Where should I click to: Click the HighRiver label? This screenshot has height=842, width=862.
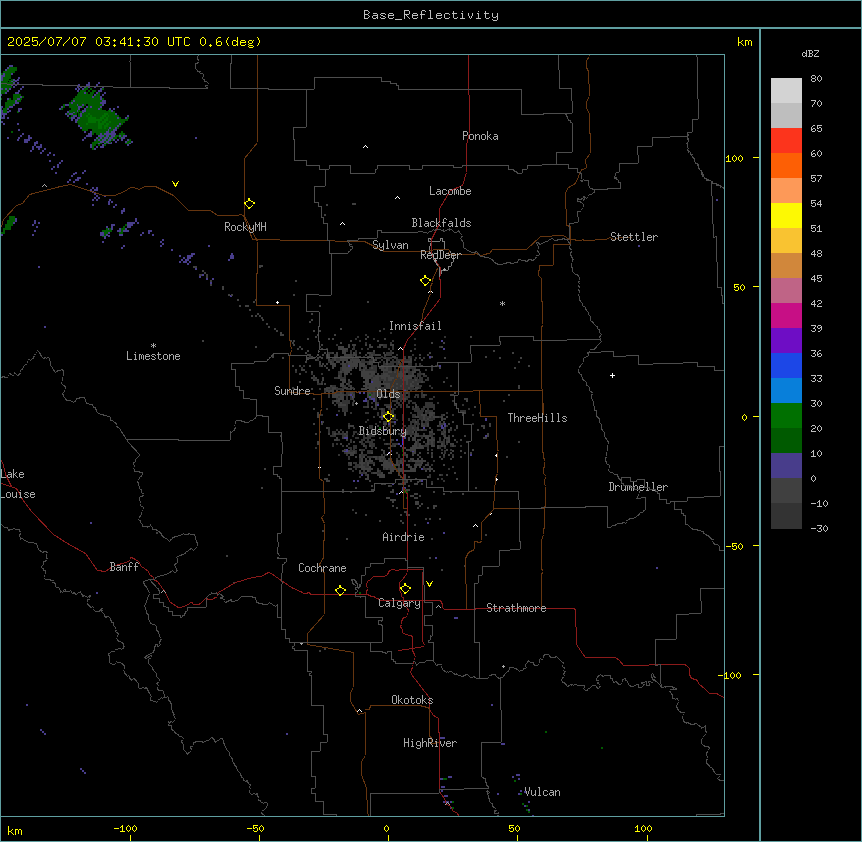click(x=430, y=743)
